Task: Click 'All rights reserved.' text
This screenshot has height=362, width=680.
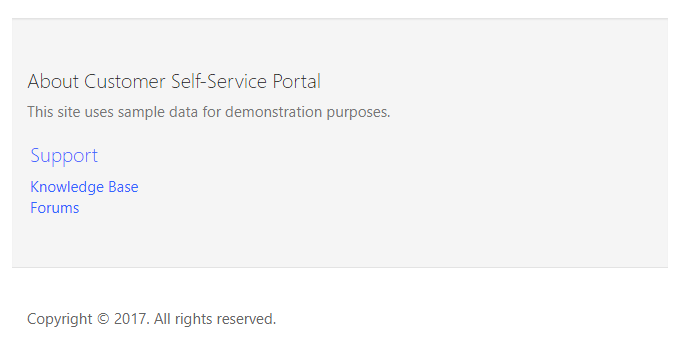Action: point(215,319)
